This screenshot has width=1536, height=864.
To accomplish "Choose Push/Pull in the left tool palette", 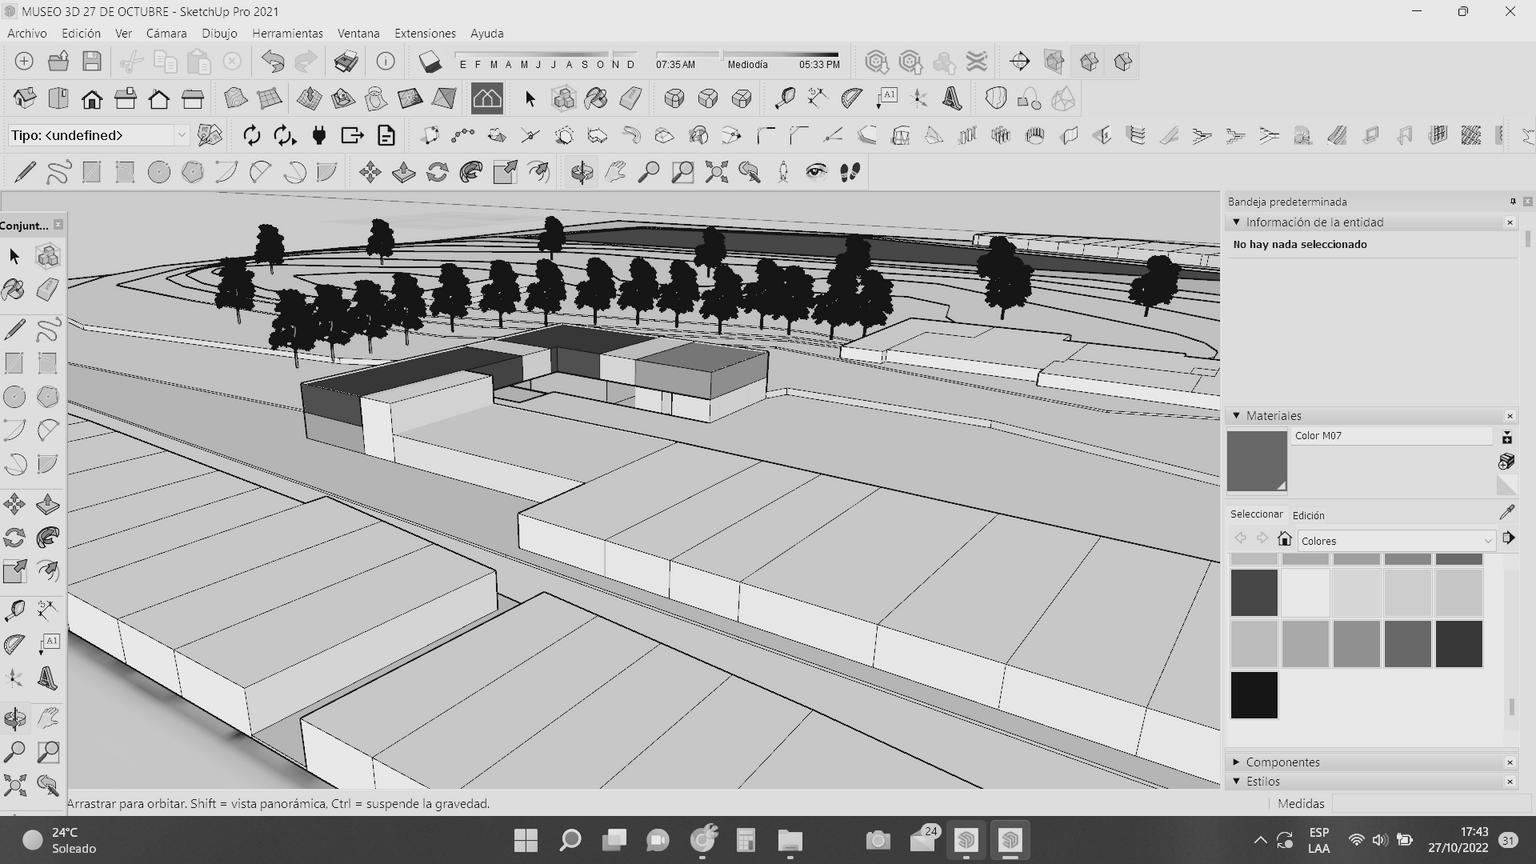I will 47,504.
